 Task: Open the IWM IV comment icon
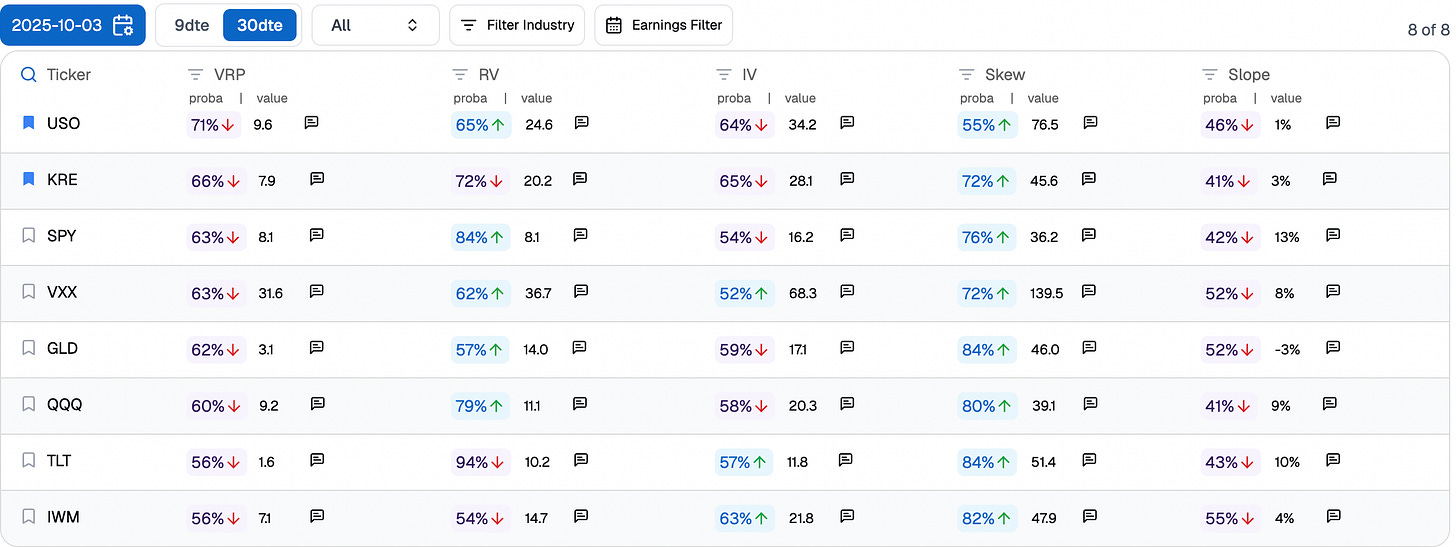point(847,516)
